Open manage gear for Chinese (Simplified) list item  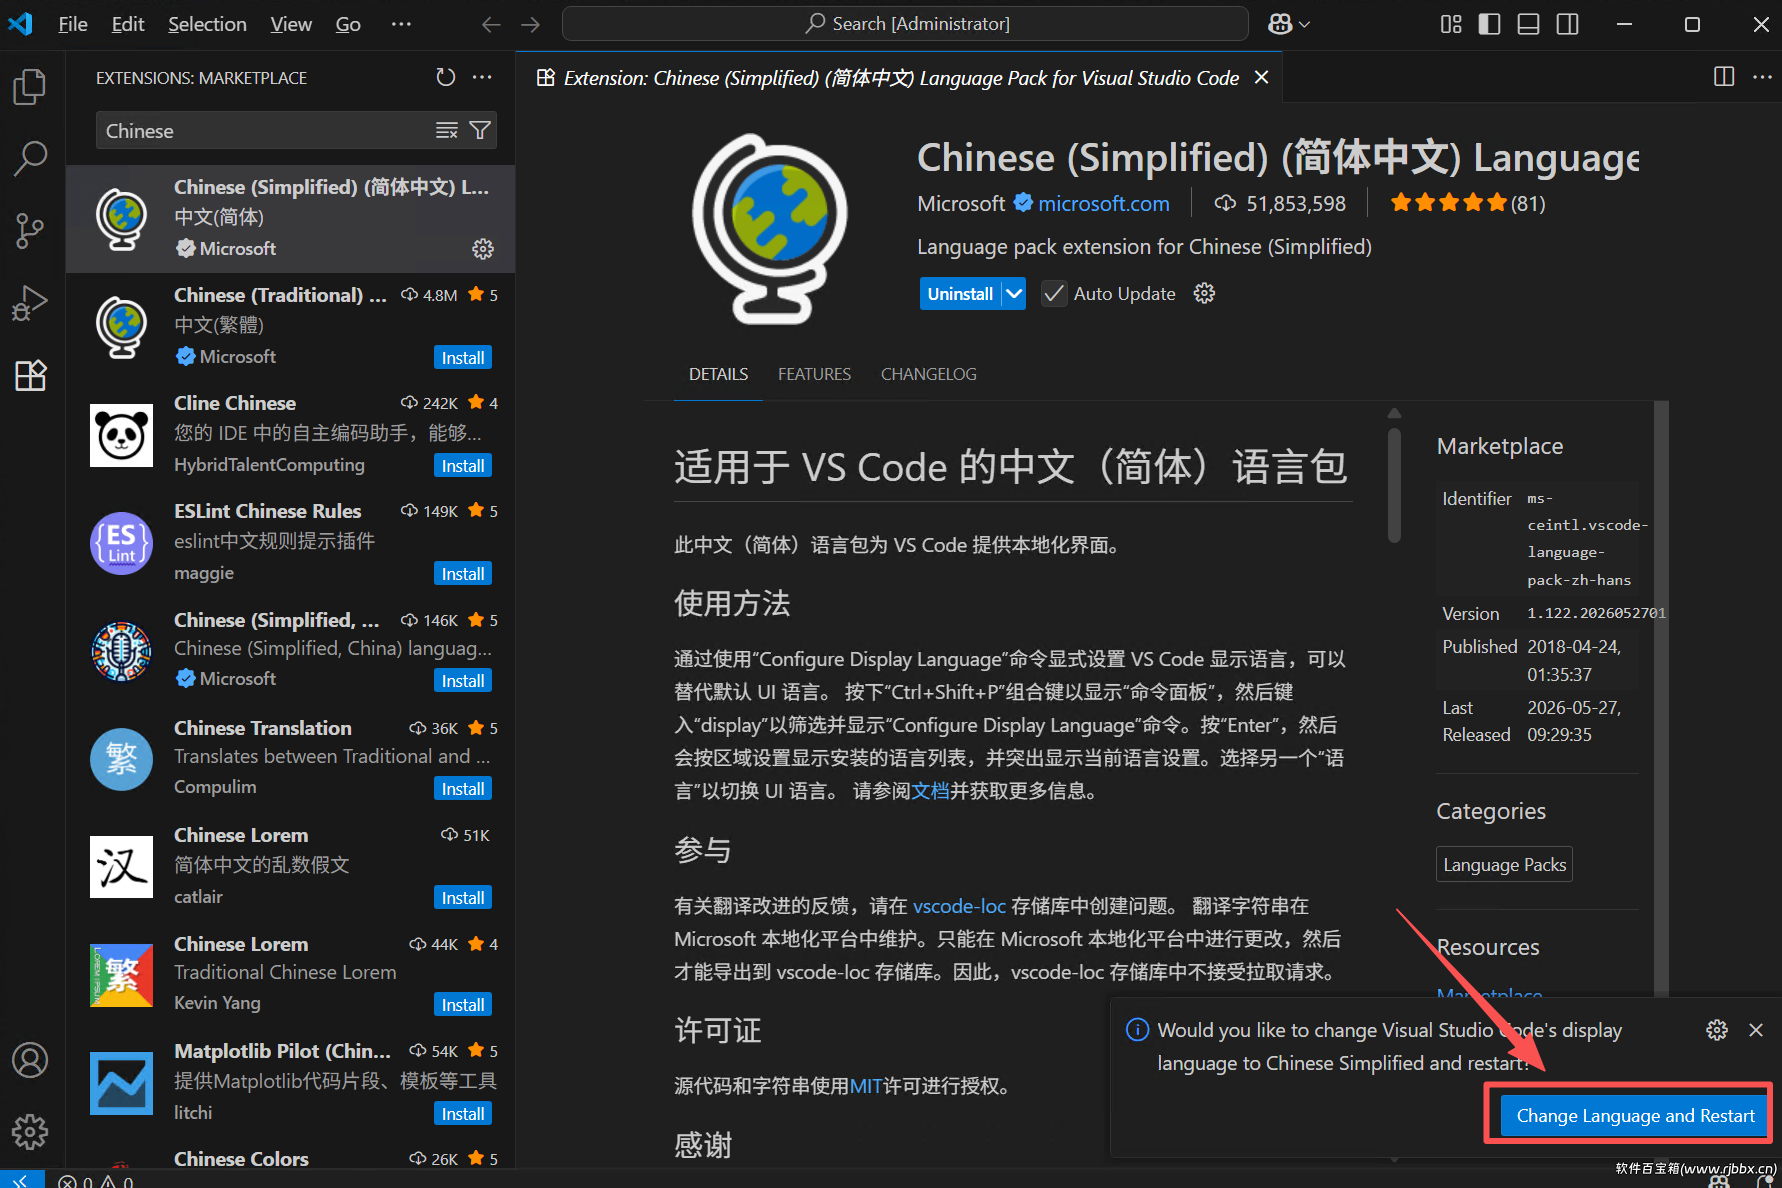pos(483,249)
